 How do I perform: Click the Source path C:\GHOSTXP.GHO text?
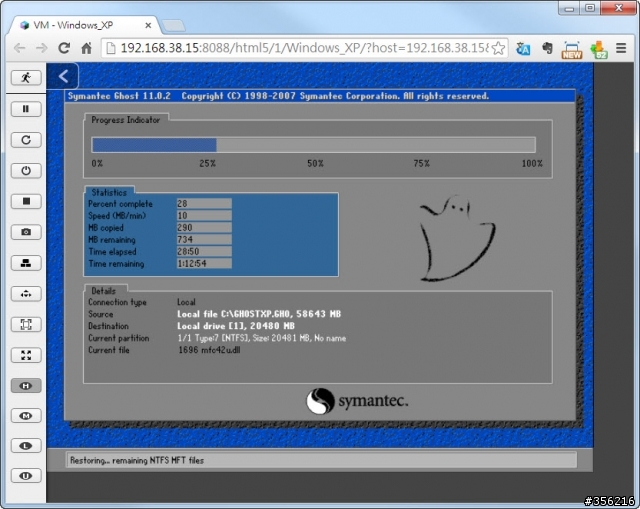259,314
